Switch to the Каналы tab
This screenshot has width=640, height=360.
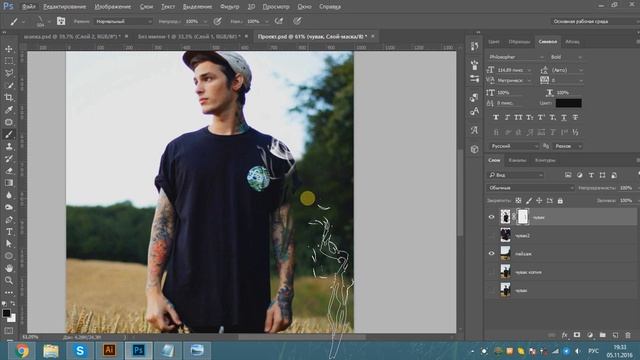[x=517, y=160]
